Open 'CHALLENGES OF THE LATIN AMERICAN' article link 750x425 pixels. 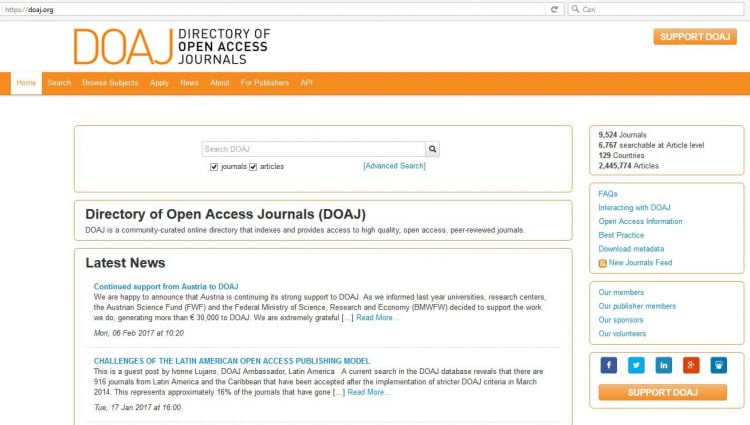(232, 361)
